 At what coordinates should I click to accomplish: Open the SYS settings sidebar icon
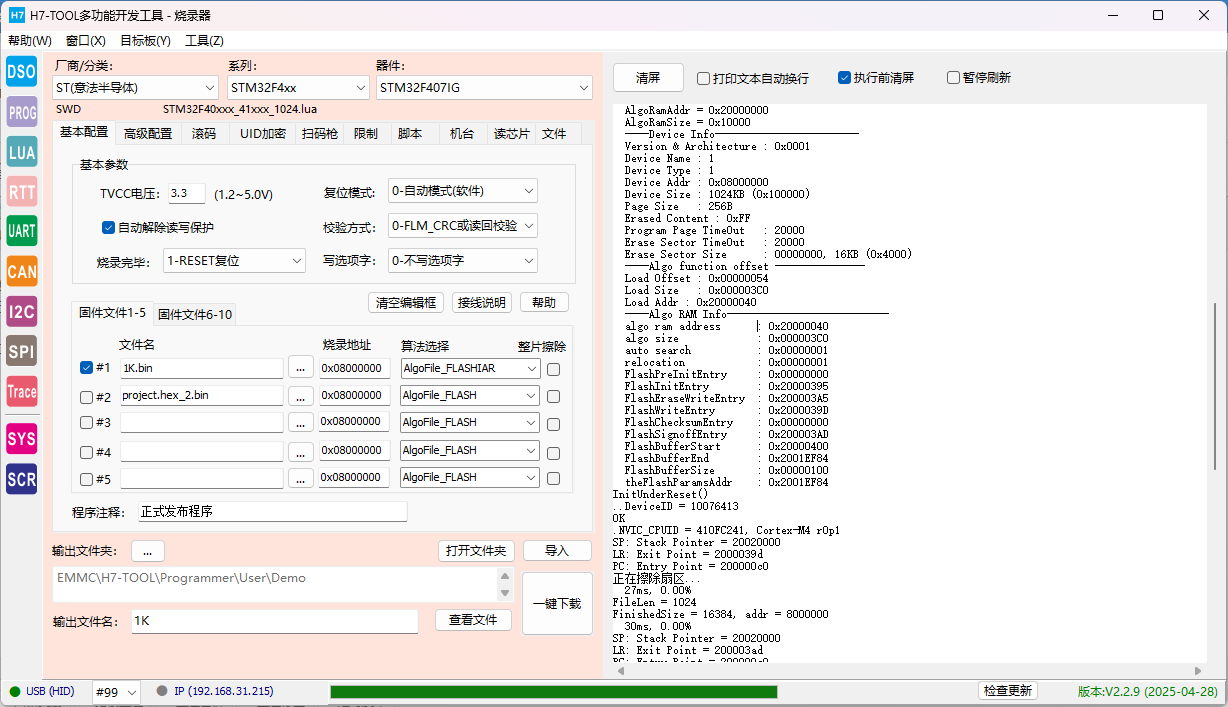coord(22,439)
